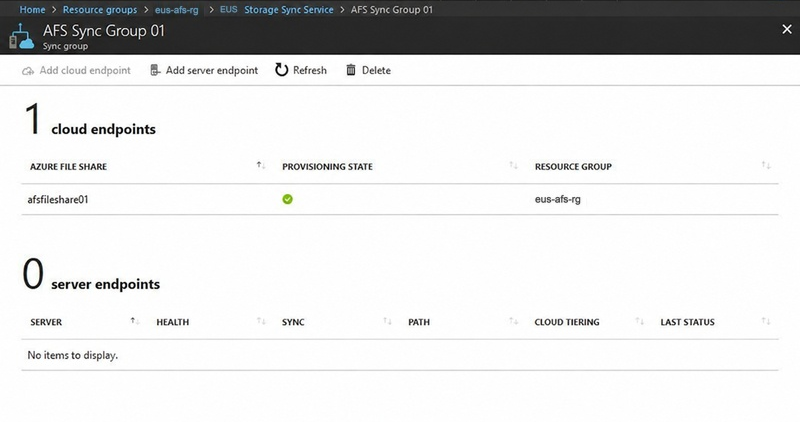Click Add cloud endpoint label

point(85,70)
